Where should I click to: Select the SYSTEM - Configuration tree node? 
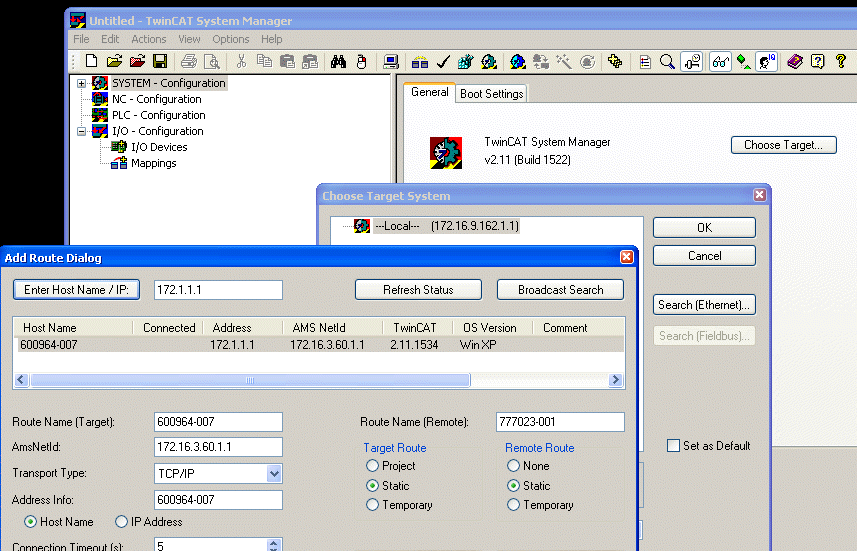coord(168,83)
